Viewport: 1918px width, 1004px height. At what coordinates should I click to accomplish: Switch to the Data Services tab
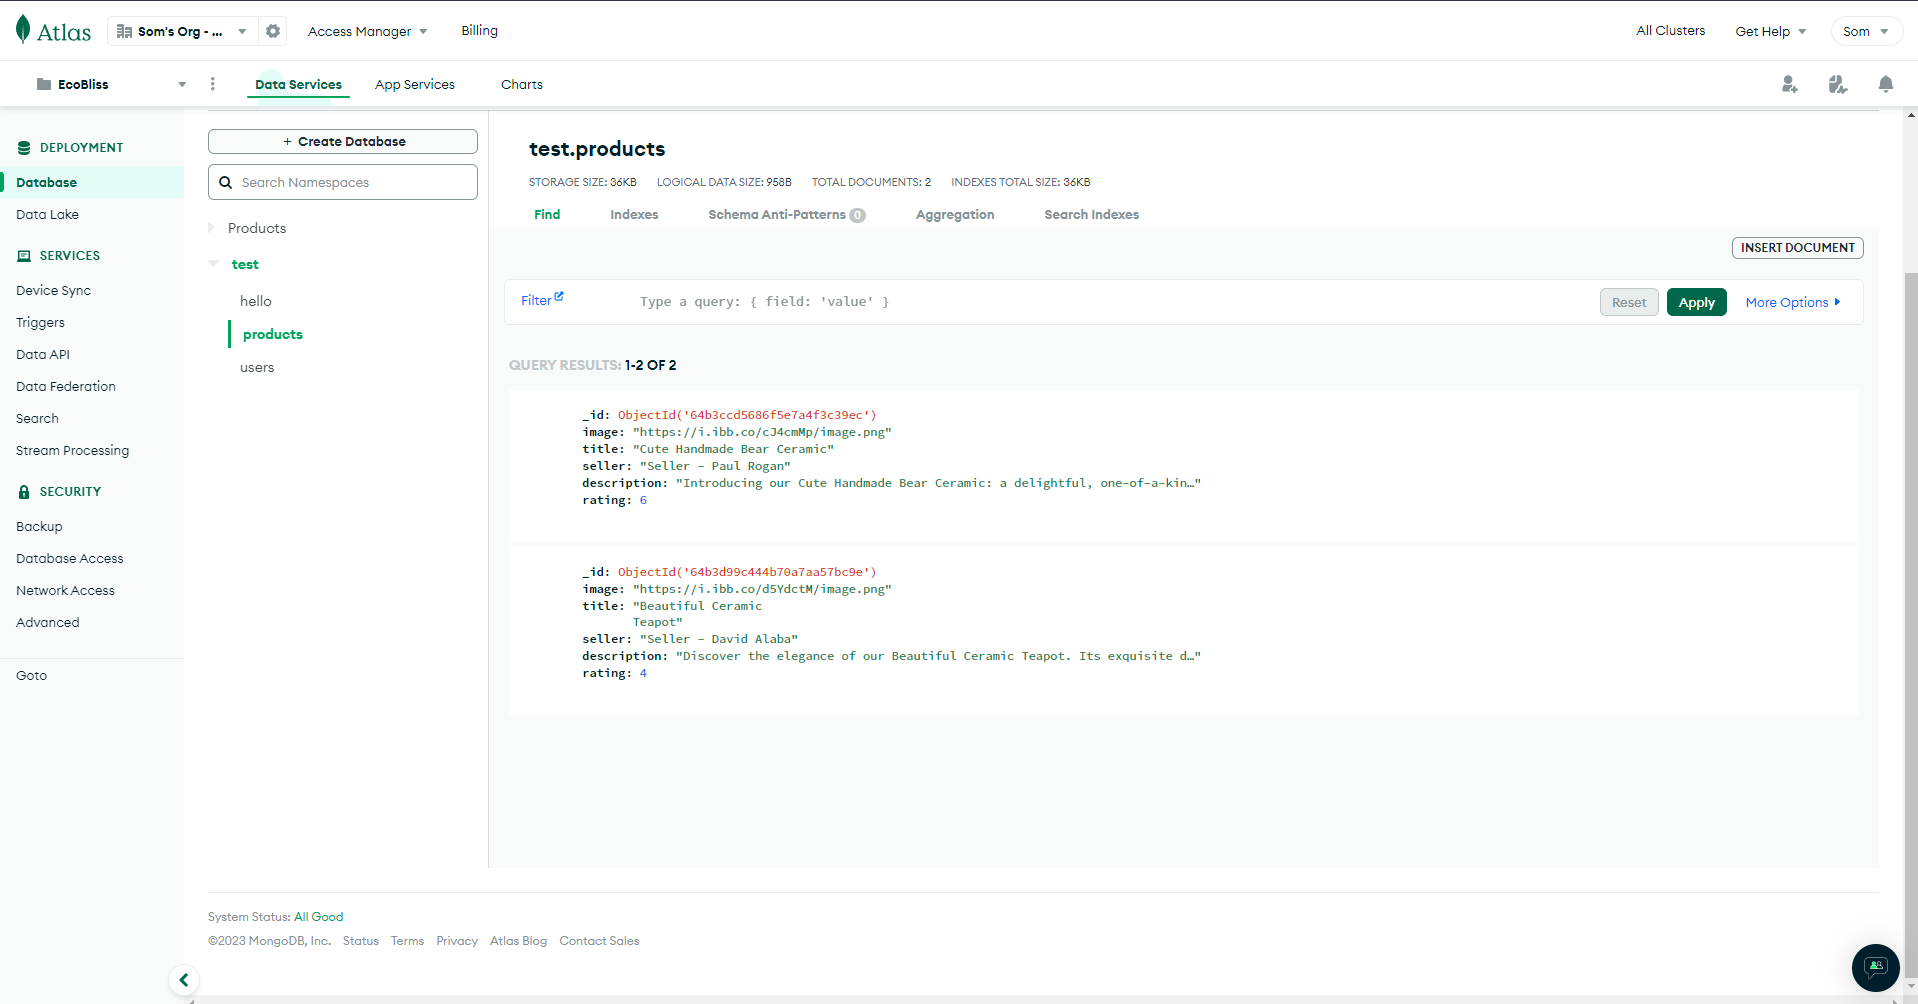298,85
